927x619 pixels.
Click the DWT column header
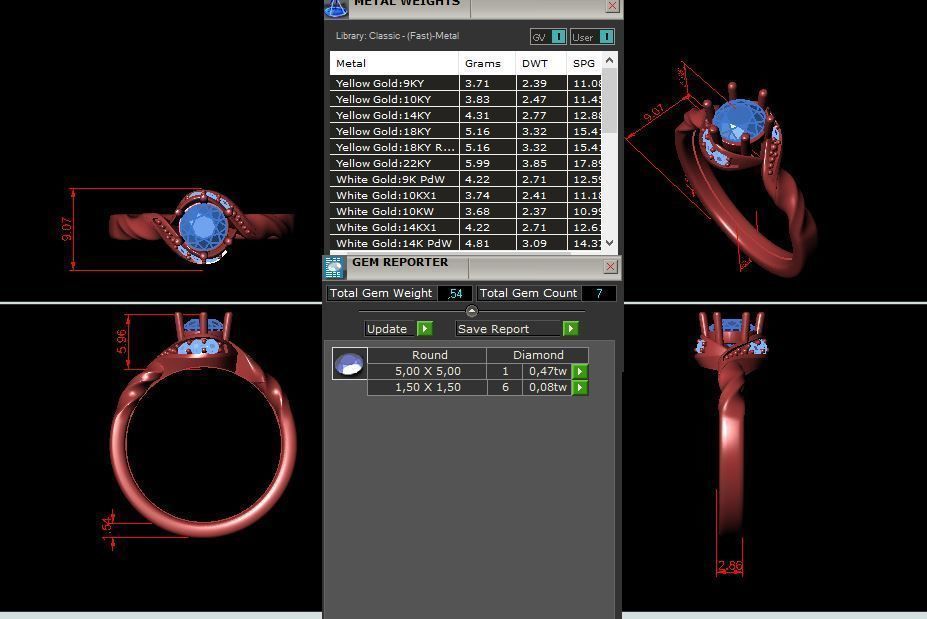[541, 63]
